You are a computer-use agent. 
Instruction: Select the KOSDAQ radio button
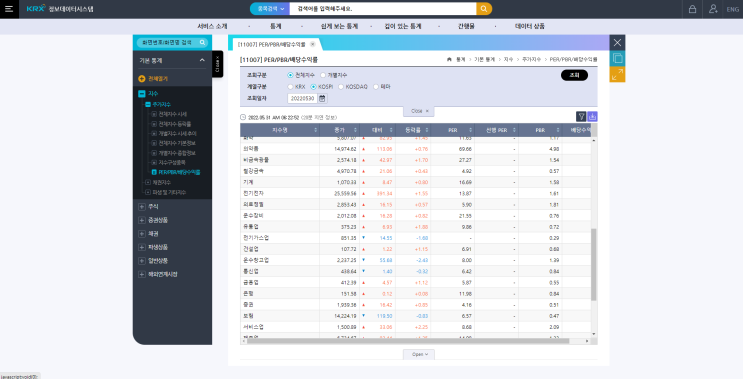(341, 87)
